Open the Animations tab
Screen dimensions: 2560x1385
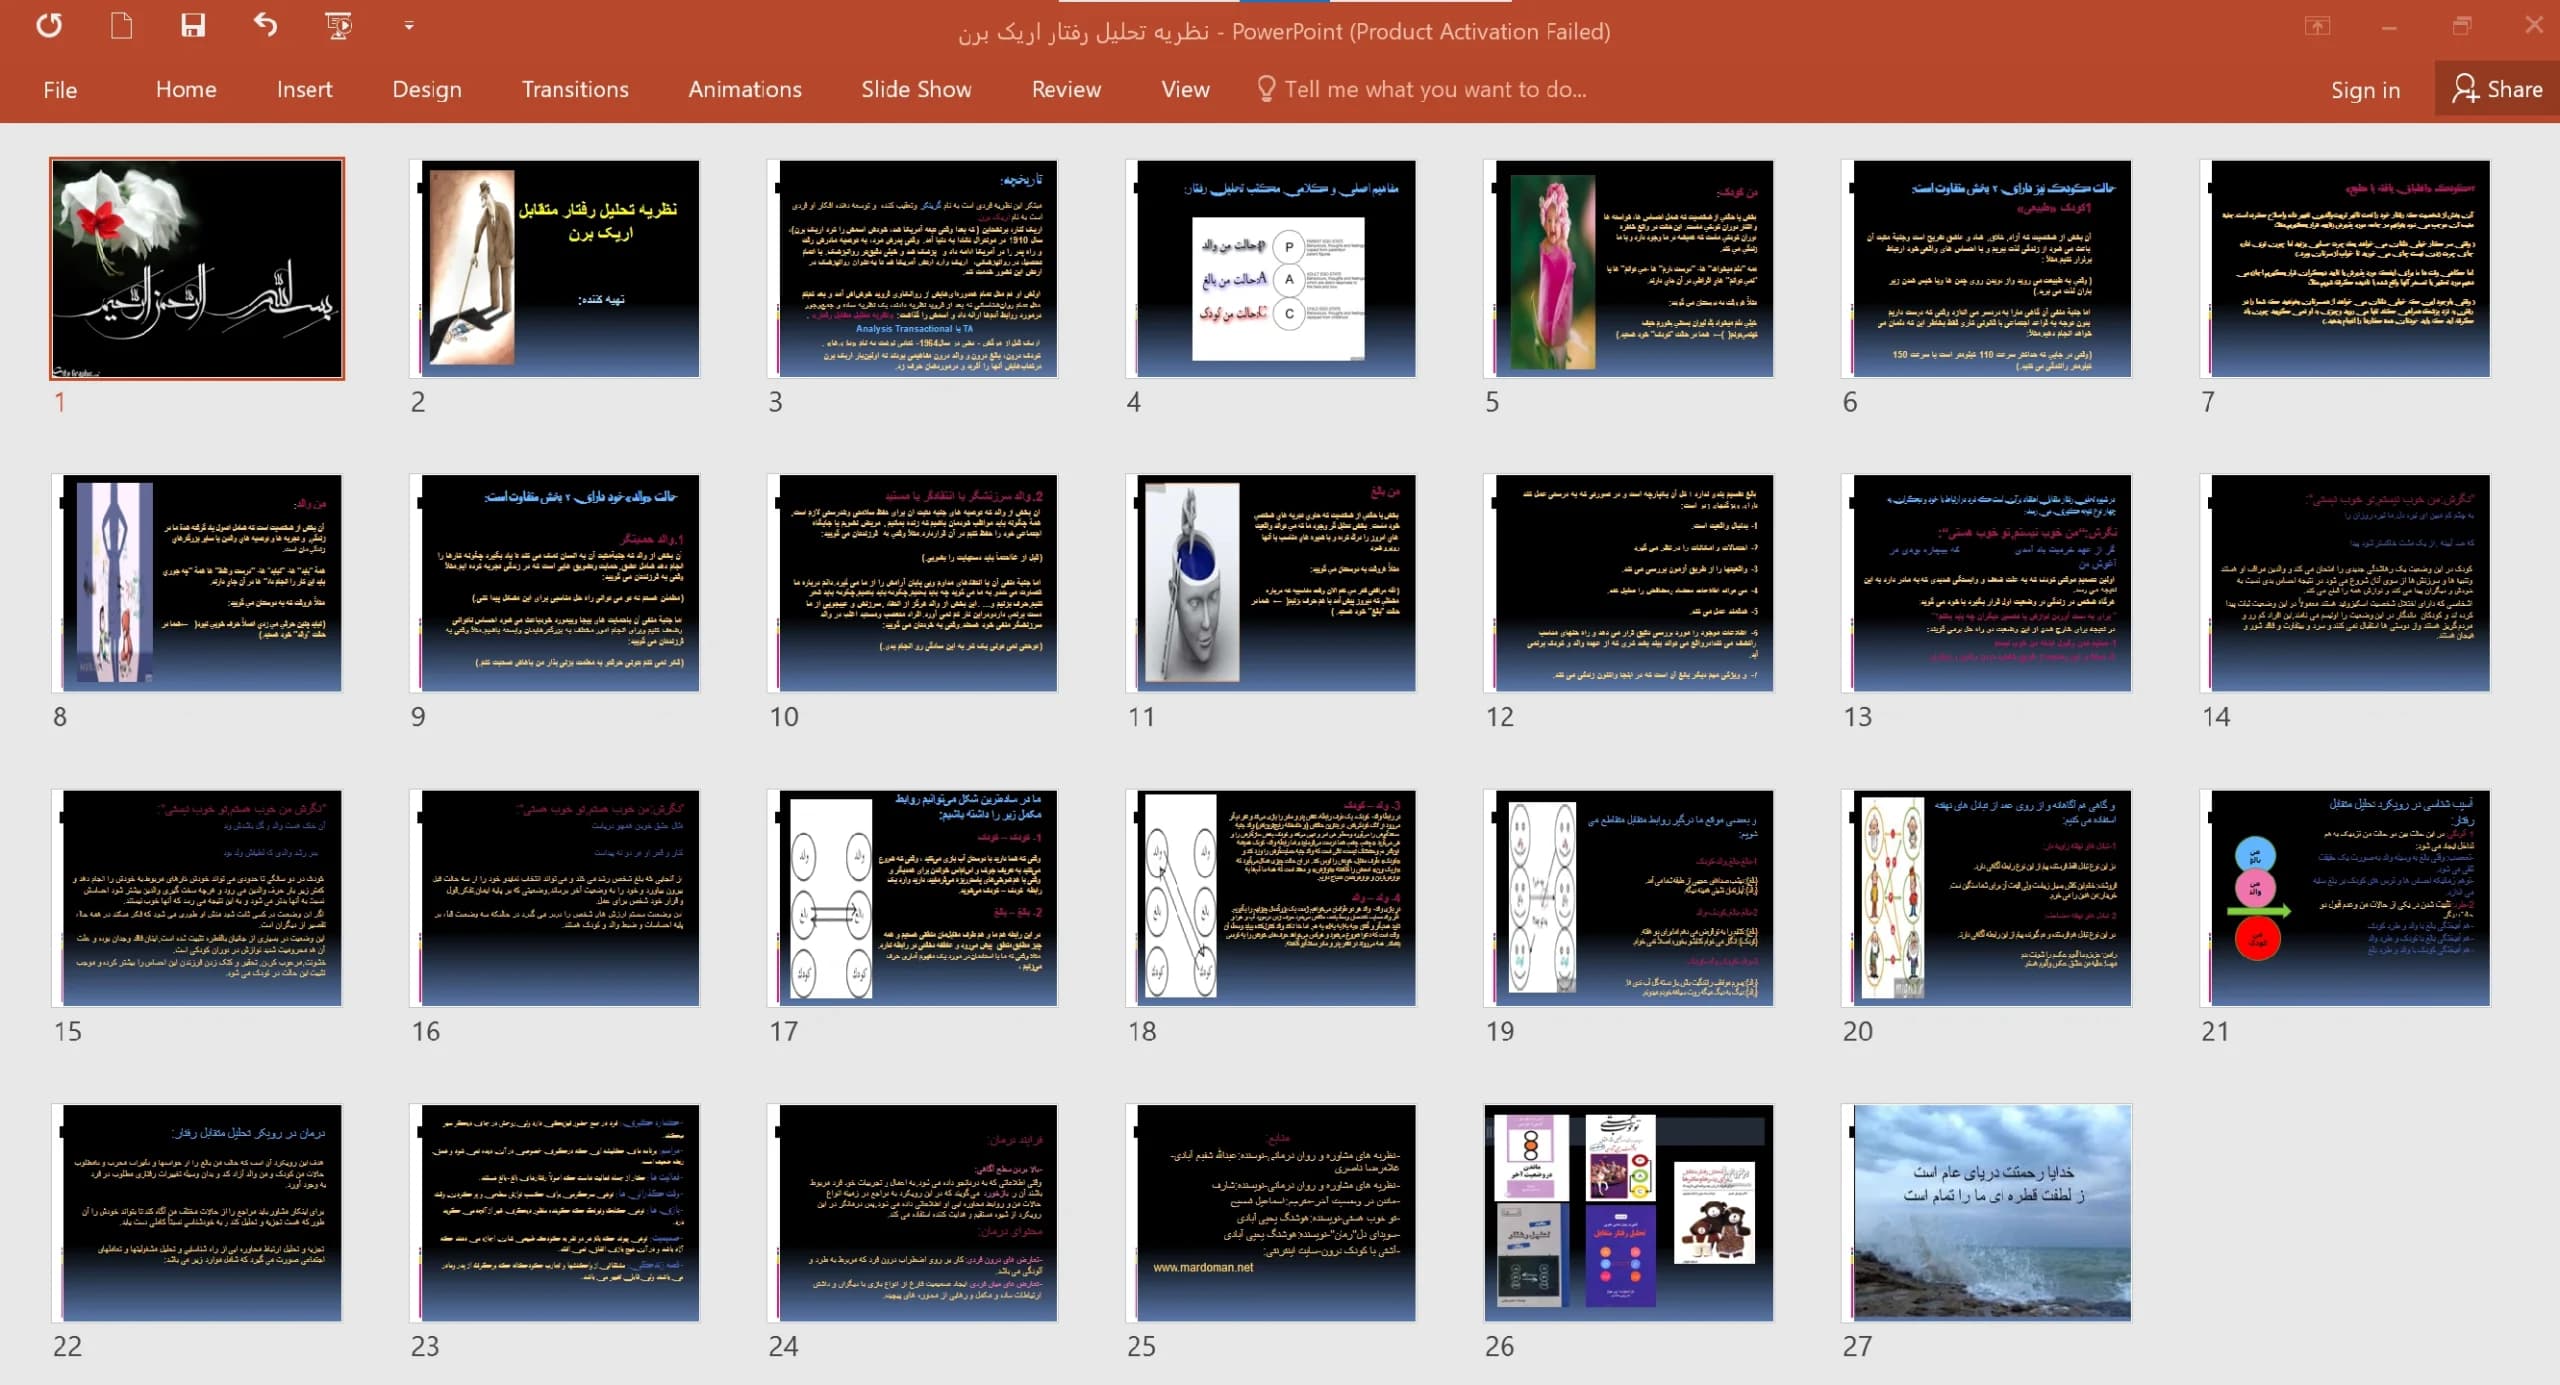[745, 89]
